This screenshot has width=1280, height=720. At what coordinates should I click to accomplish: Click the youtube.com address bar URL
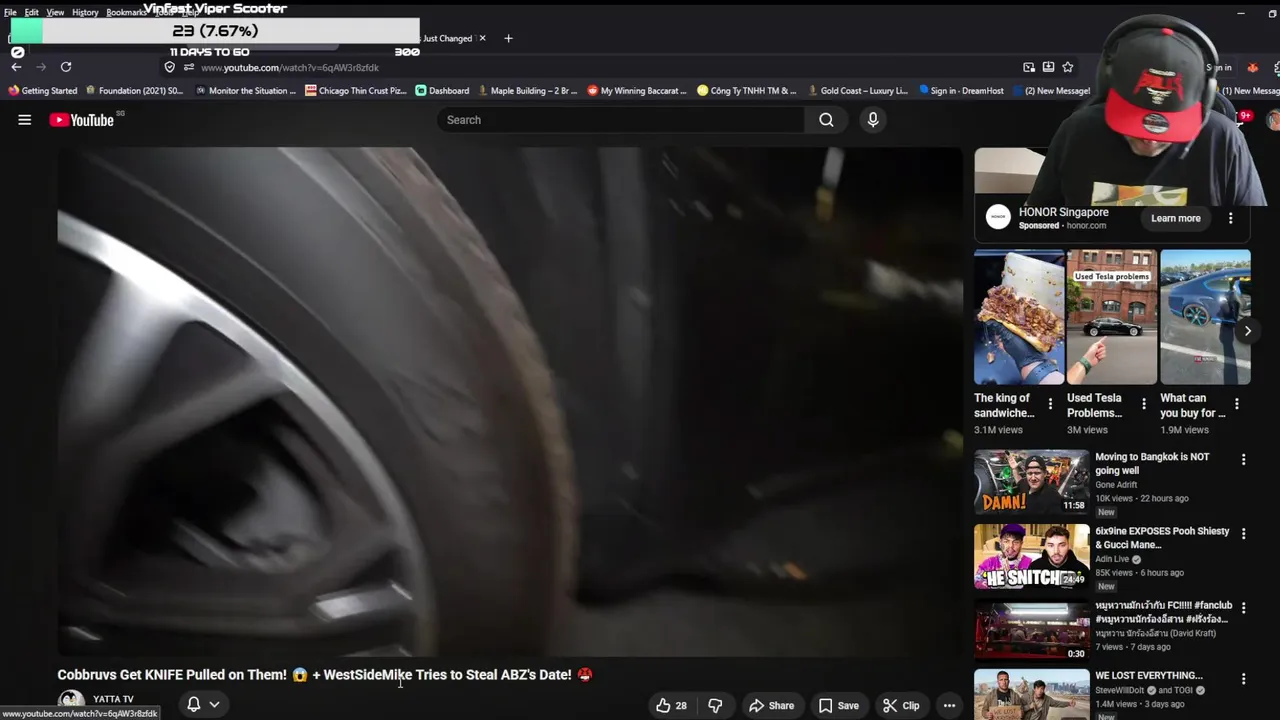pyautogui.click(x=290, y=67)
